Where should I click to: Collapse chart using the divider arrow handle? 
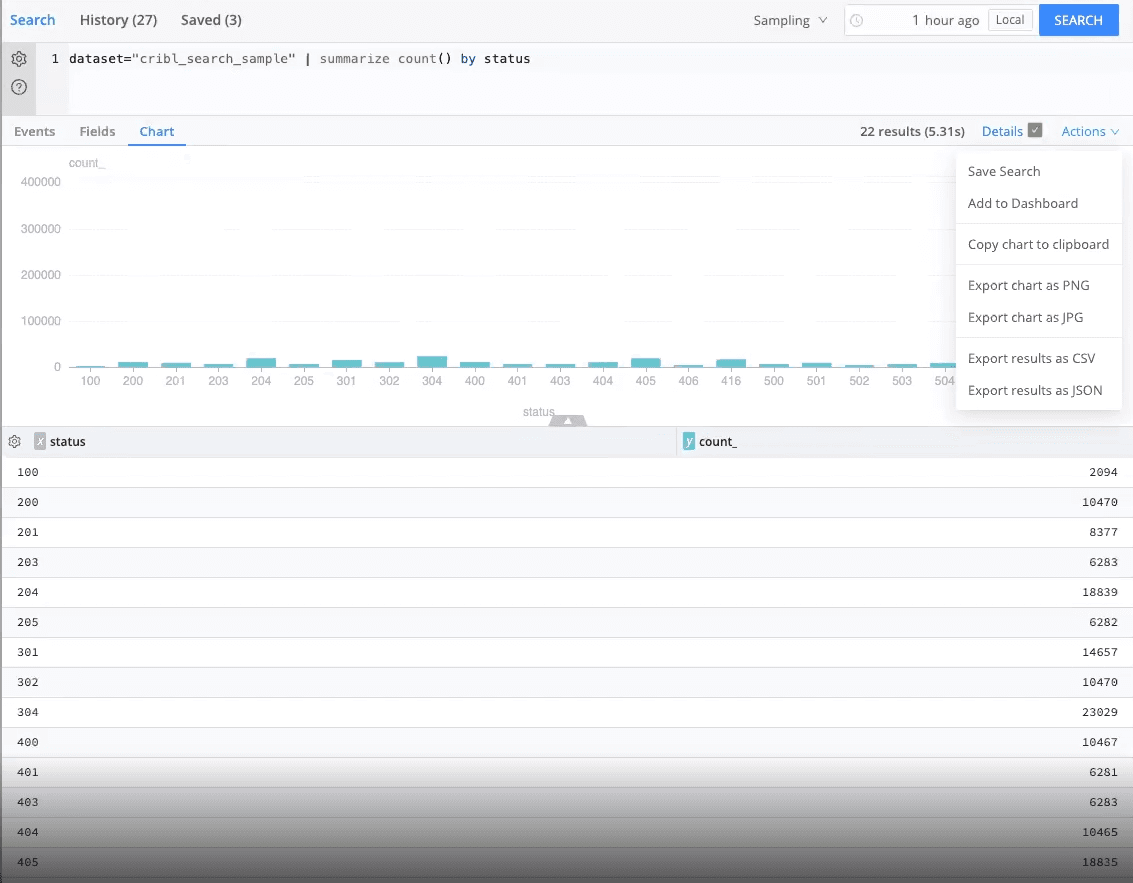(x=568, y=421)
